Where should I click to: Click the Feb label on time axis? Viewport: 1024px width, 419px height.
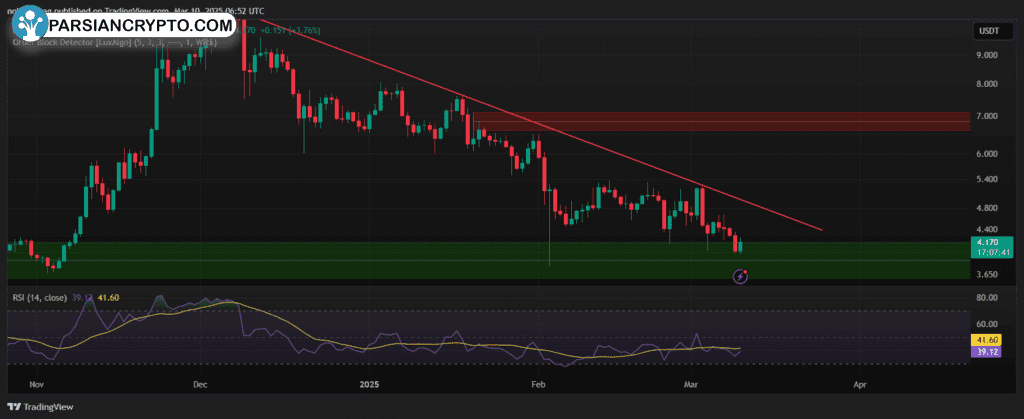click(x=539, y=383)
